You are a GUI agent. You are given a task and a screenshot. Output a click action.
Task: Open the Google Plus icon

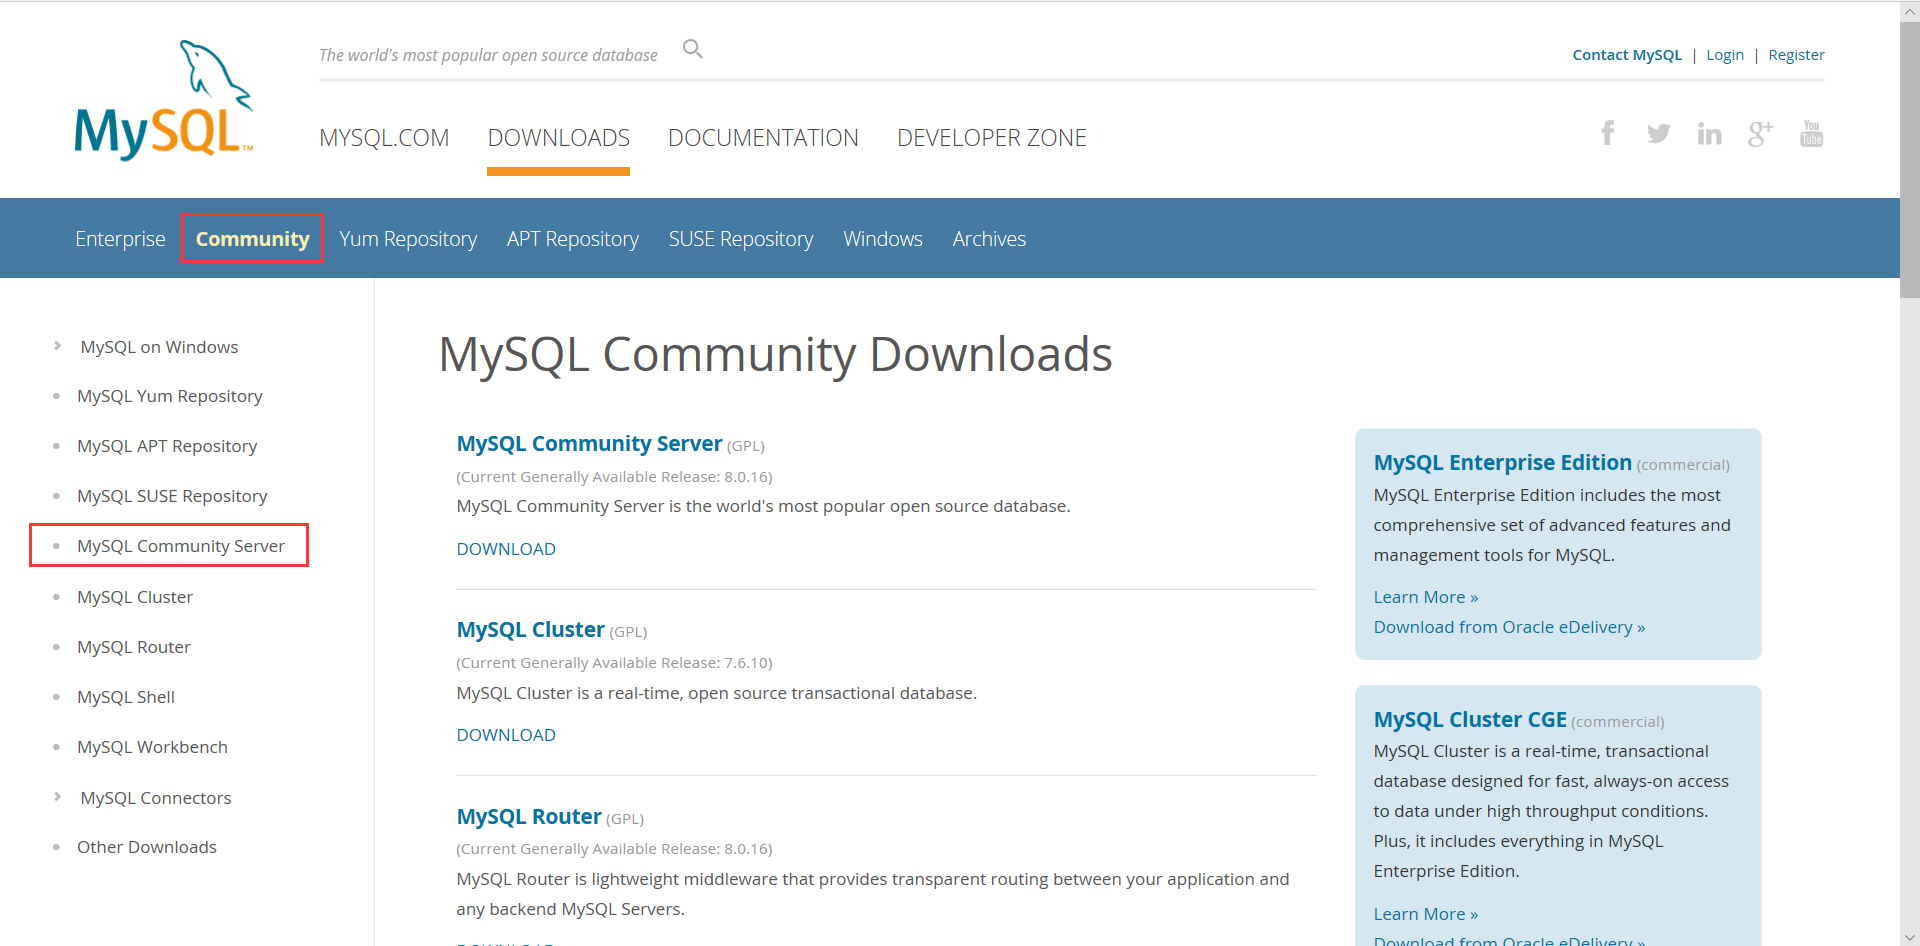click(1761, 133)
